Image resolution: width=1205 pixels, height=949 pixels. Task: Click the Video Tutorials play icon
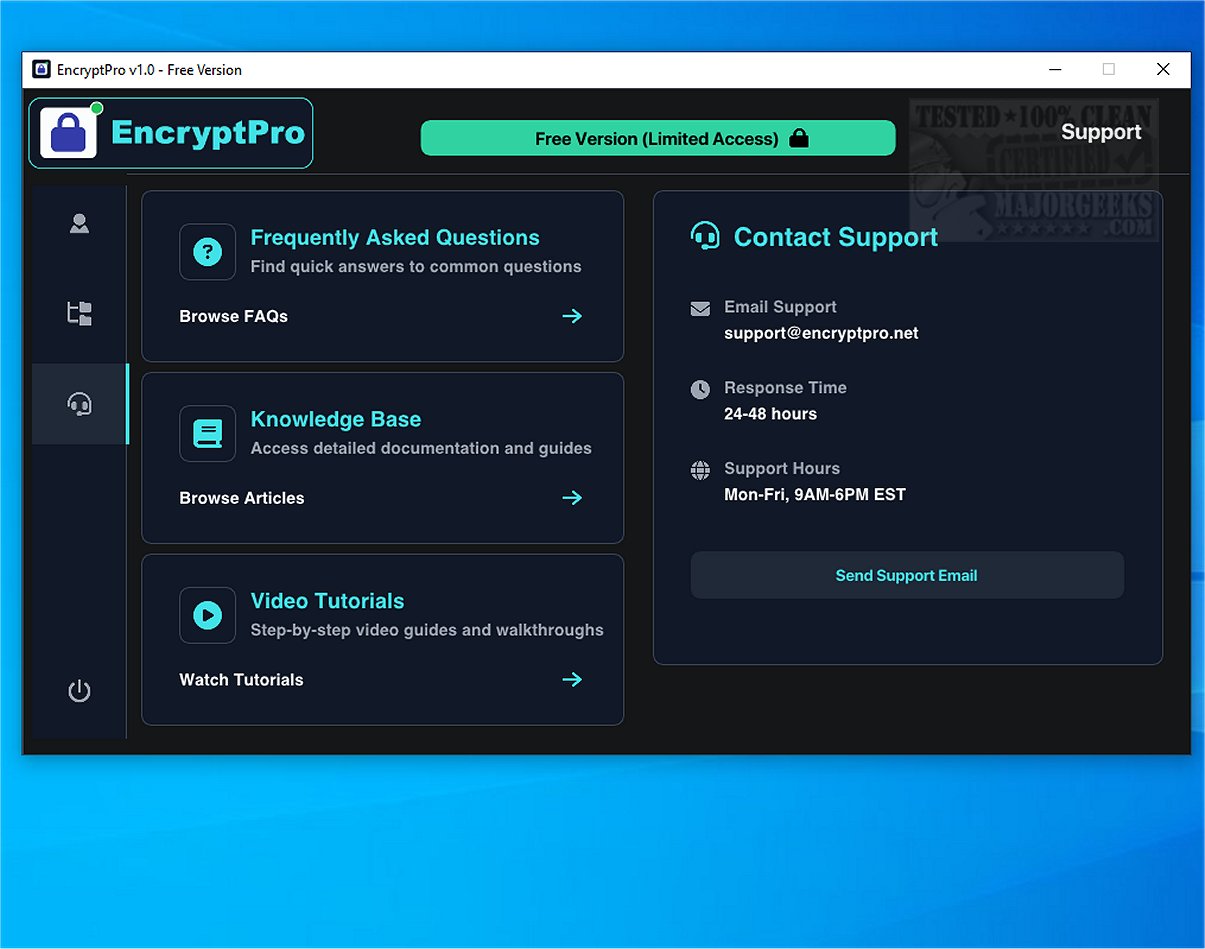tap(207, 615)
